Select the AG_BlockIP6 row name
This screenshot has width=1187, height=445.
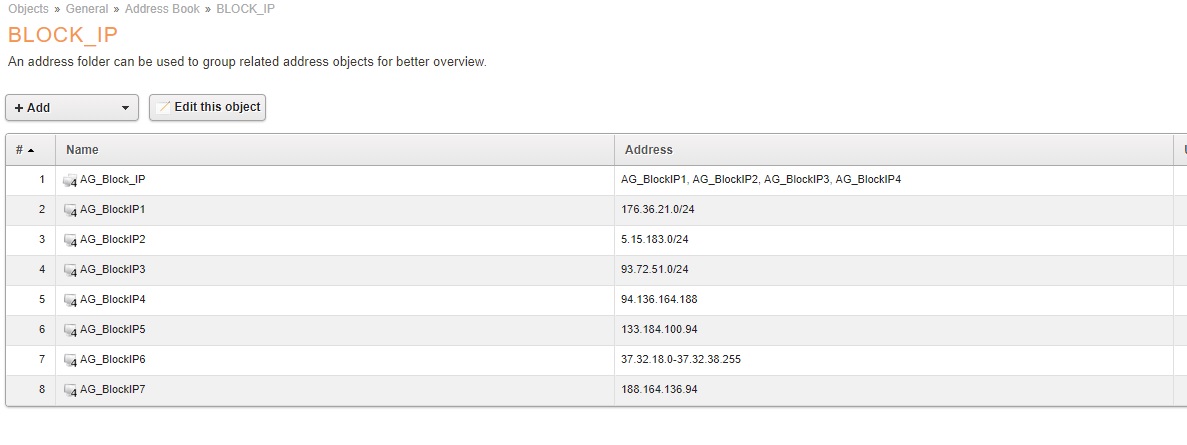point(113,359)
